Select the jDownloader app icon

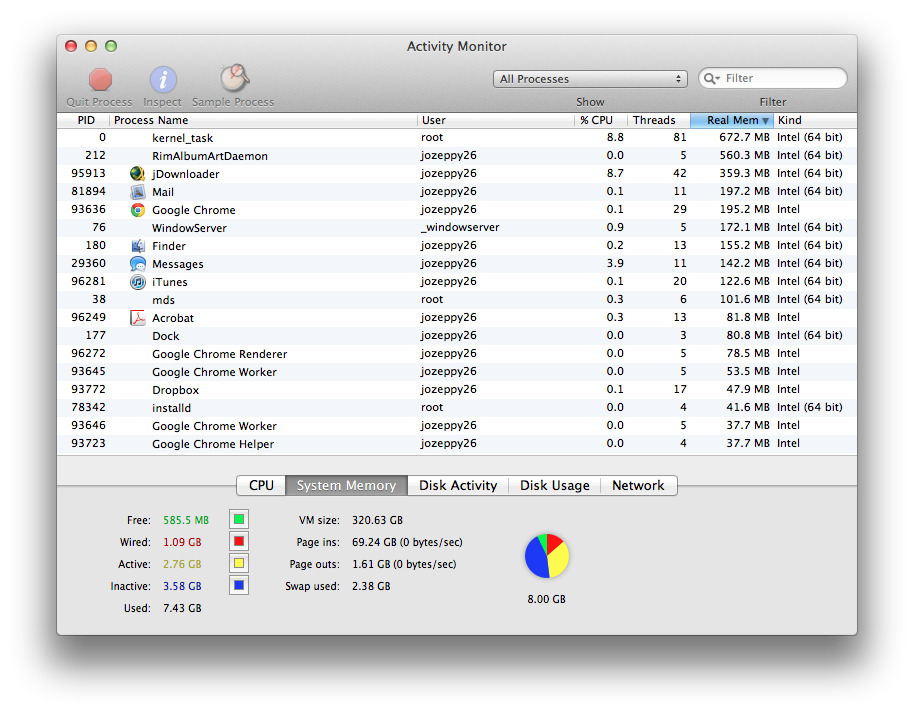click(138, 174)
